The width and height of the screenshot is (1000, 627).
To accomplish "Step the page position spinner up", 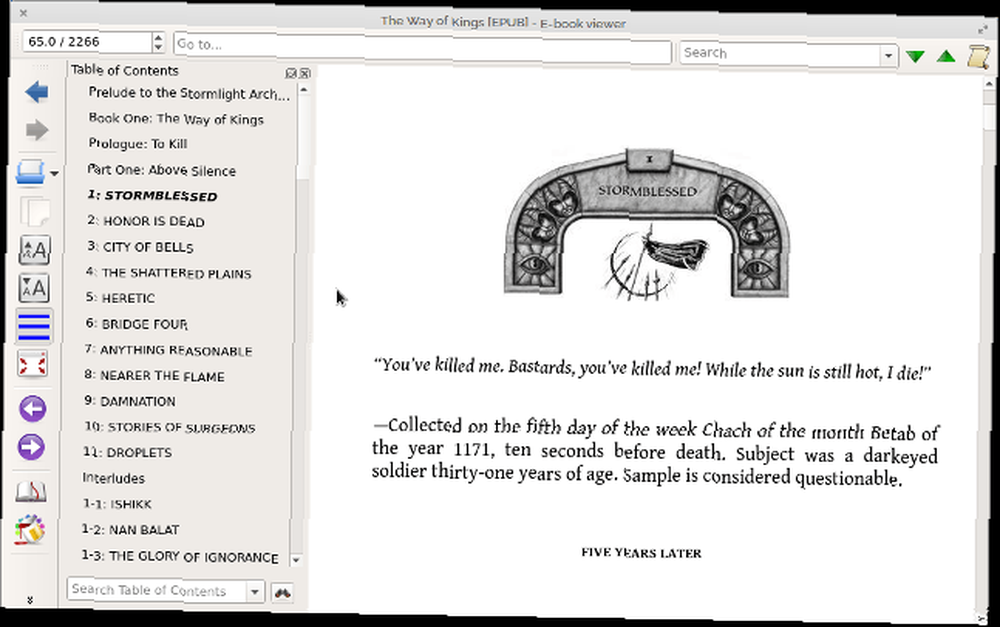I will tap(158, 38).
